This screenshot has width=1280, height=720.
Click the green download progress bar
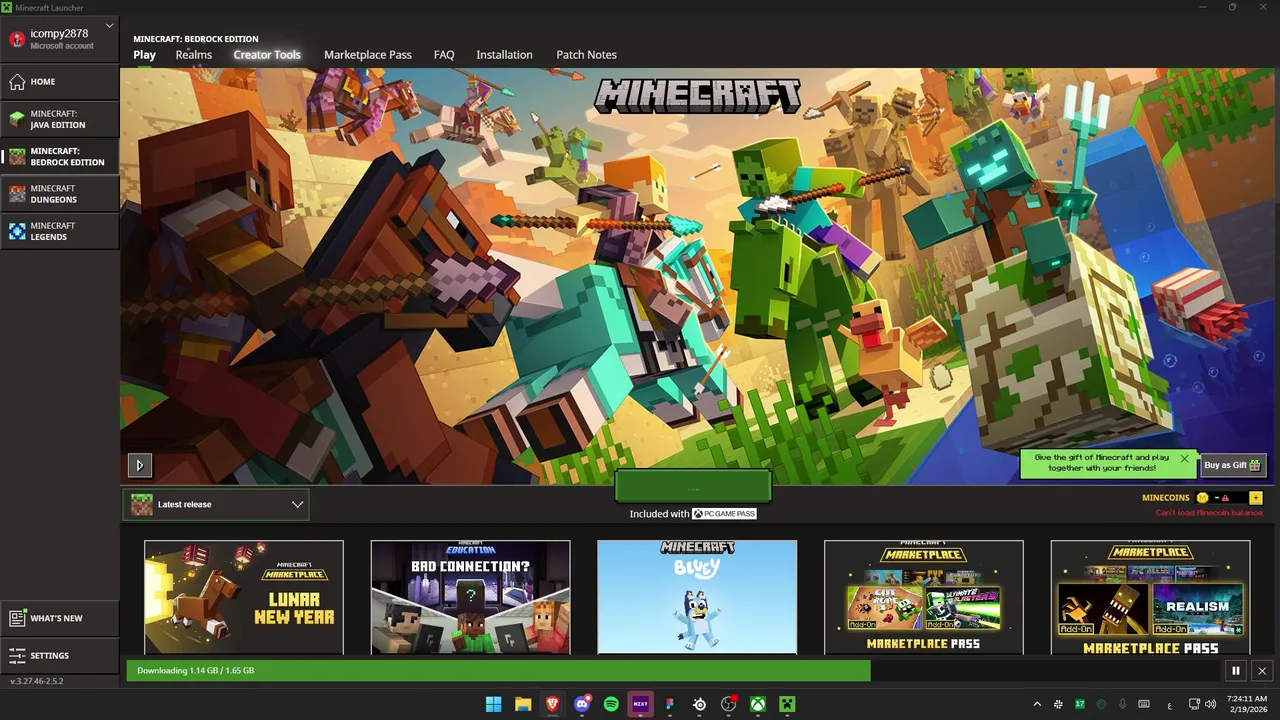[498, 671]
